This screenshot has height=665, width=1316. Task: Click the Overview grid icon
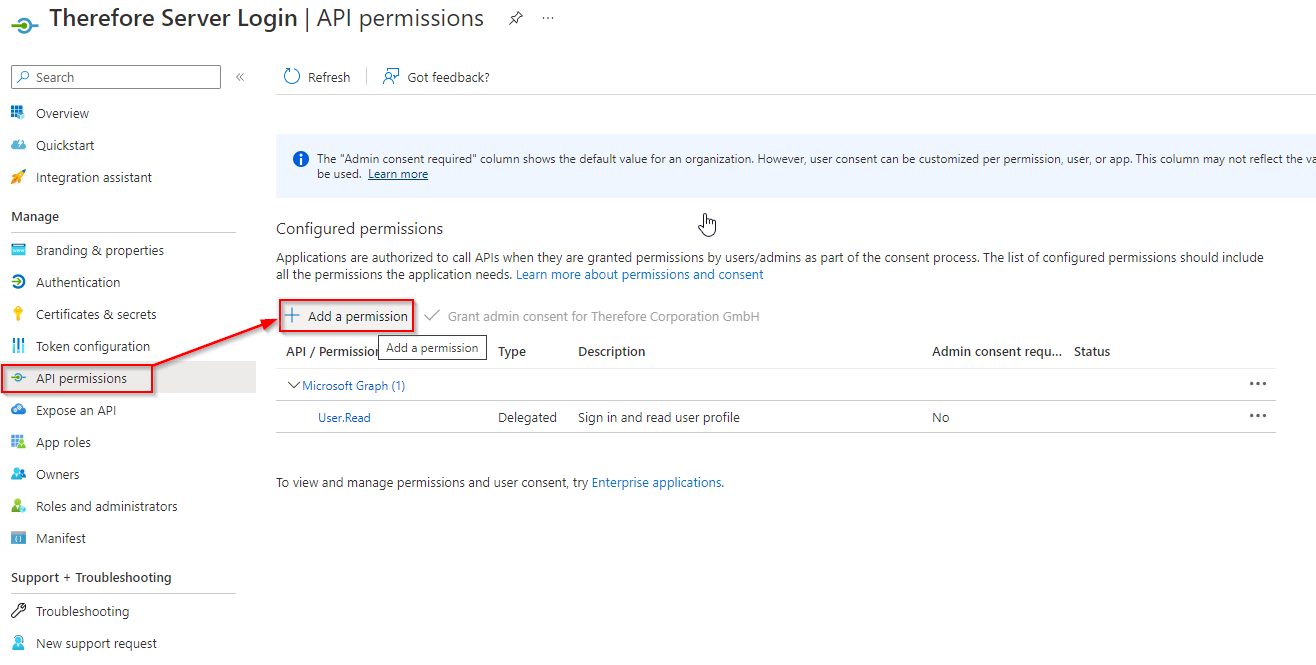(x=18, y=113)
